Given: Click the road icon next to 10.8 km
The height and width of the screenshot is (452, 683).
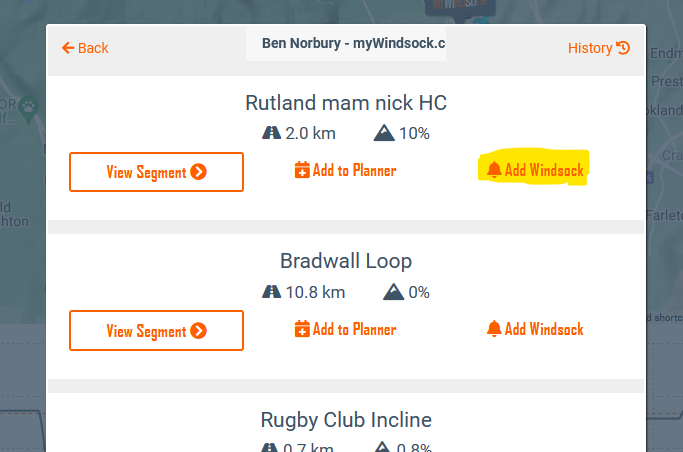Looking at the screenshot, I should (x=271, y=292).
